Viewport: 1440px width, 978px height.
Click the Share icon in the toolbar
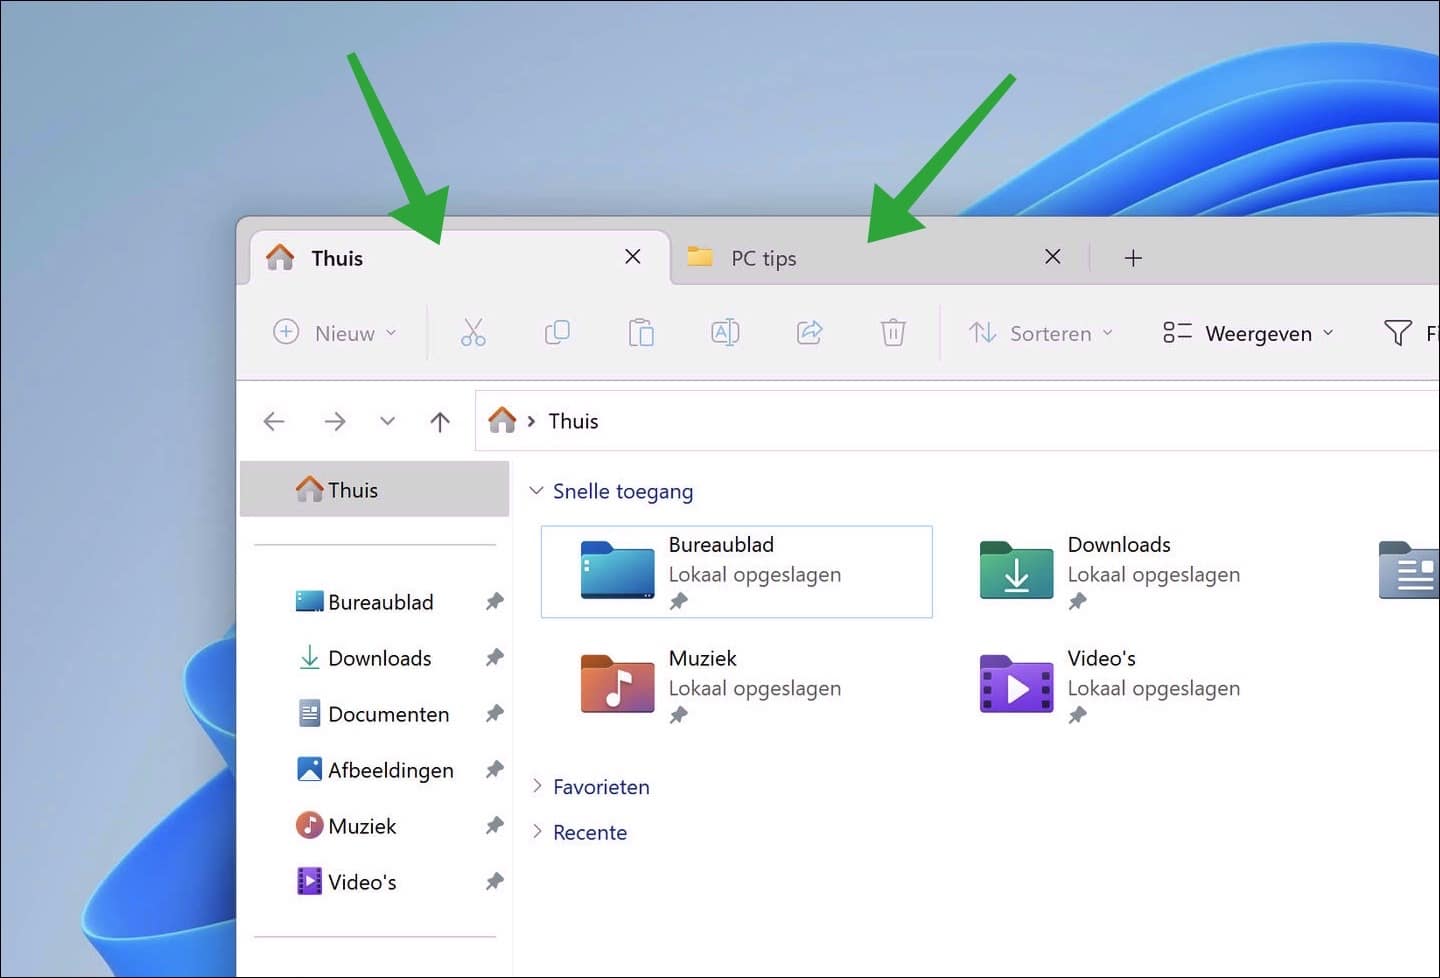tap(809, 332)
